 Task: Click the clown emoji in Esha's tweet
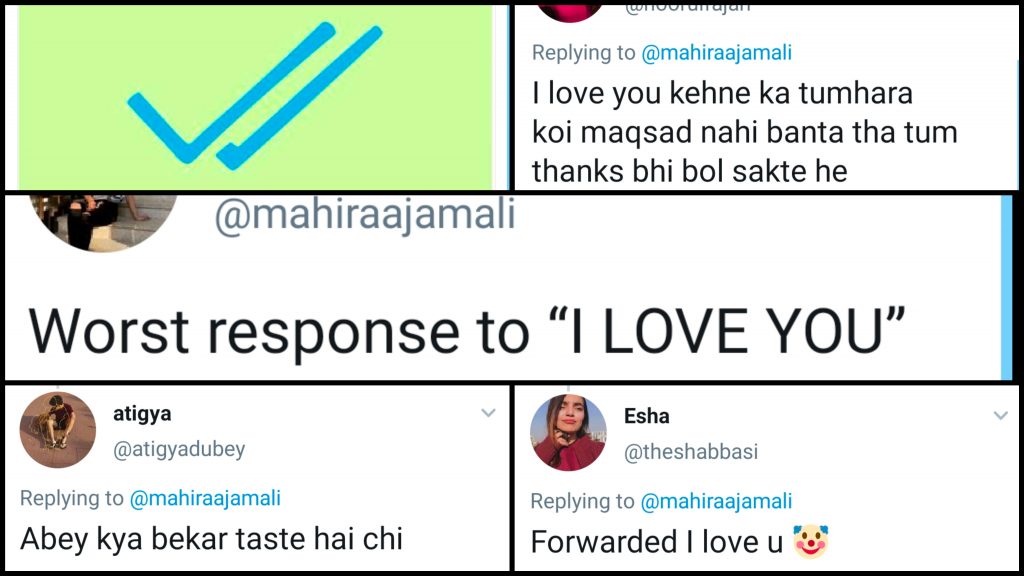coord(811,541)
